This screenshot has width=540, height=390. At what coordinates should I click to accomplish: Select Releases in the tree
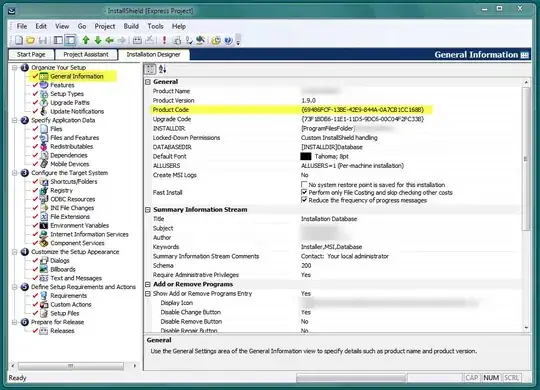[x=62, y=331]
